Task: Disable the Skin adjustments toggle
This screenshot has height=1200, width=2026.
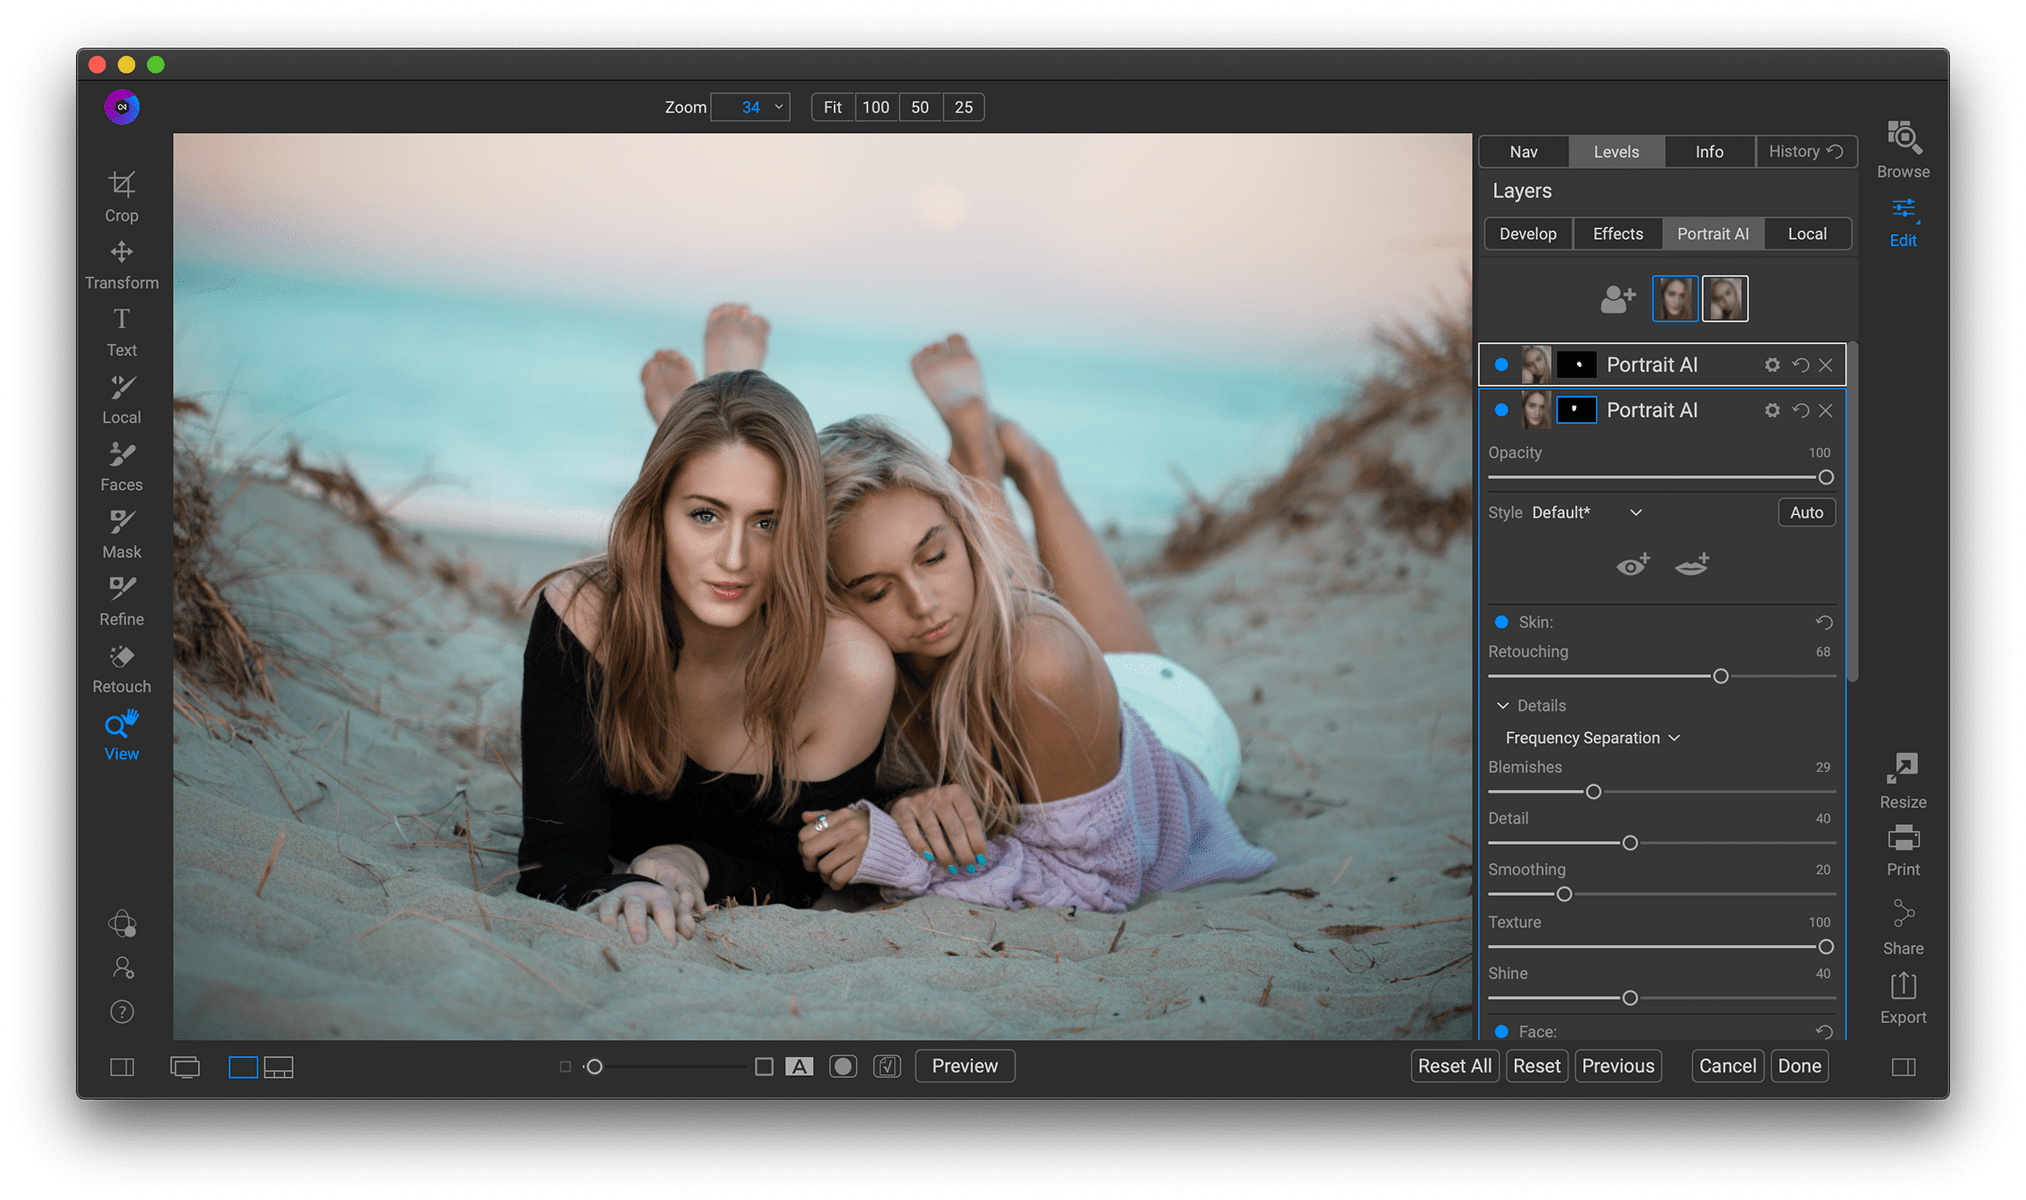Action: (1501, 621)
